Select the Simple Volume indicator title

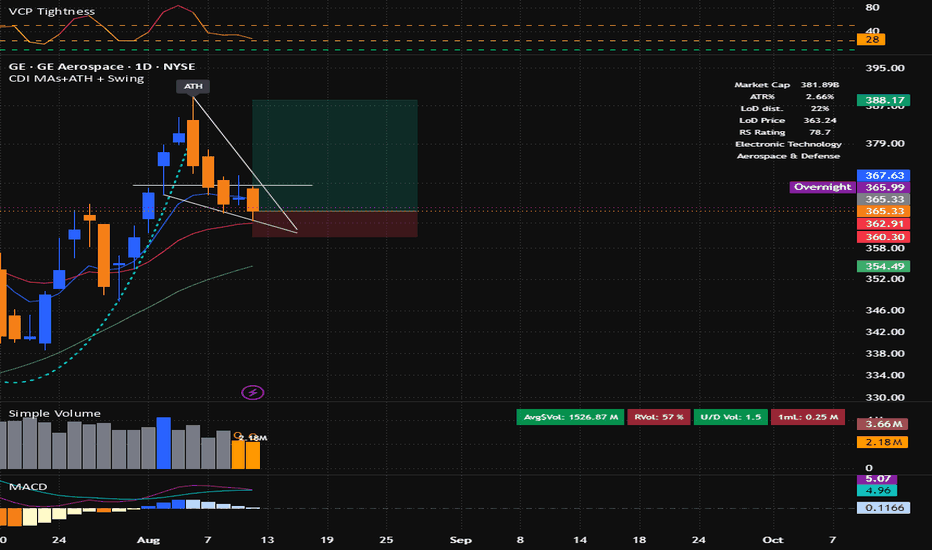[x=55, y=413]
